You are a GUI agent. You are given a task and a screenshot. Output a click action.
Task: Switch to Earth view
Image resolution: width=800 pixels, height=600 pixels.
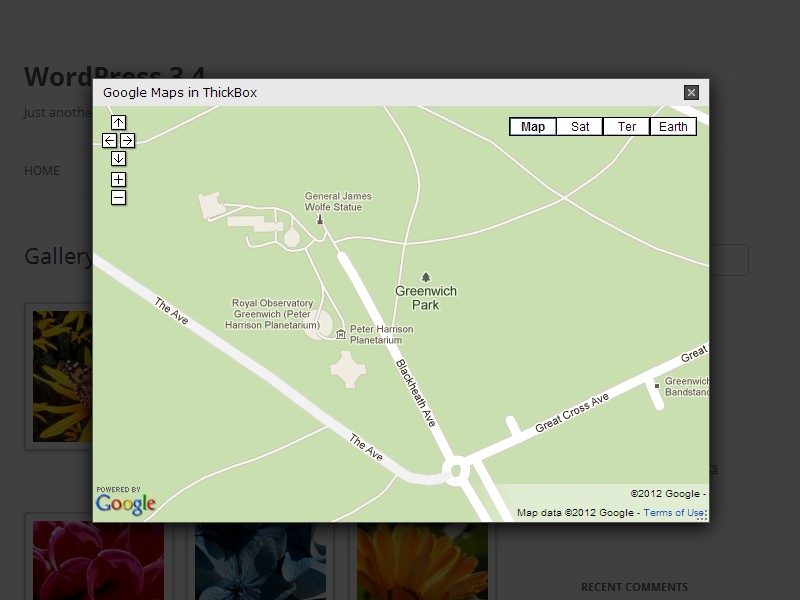click(673, 127)
